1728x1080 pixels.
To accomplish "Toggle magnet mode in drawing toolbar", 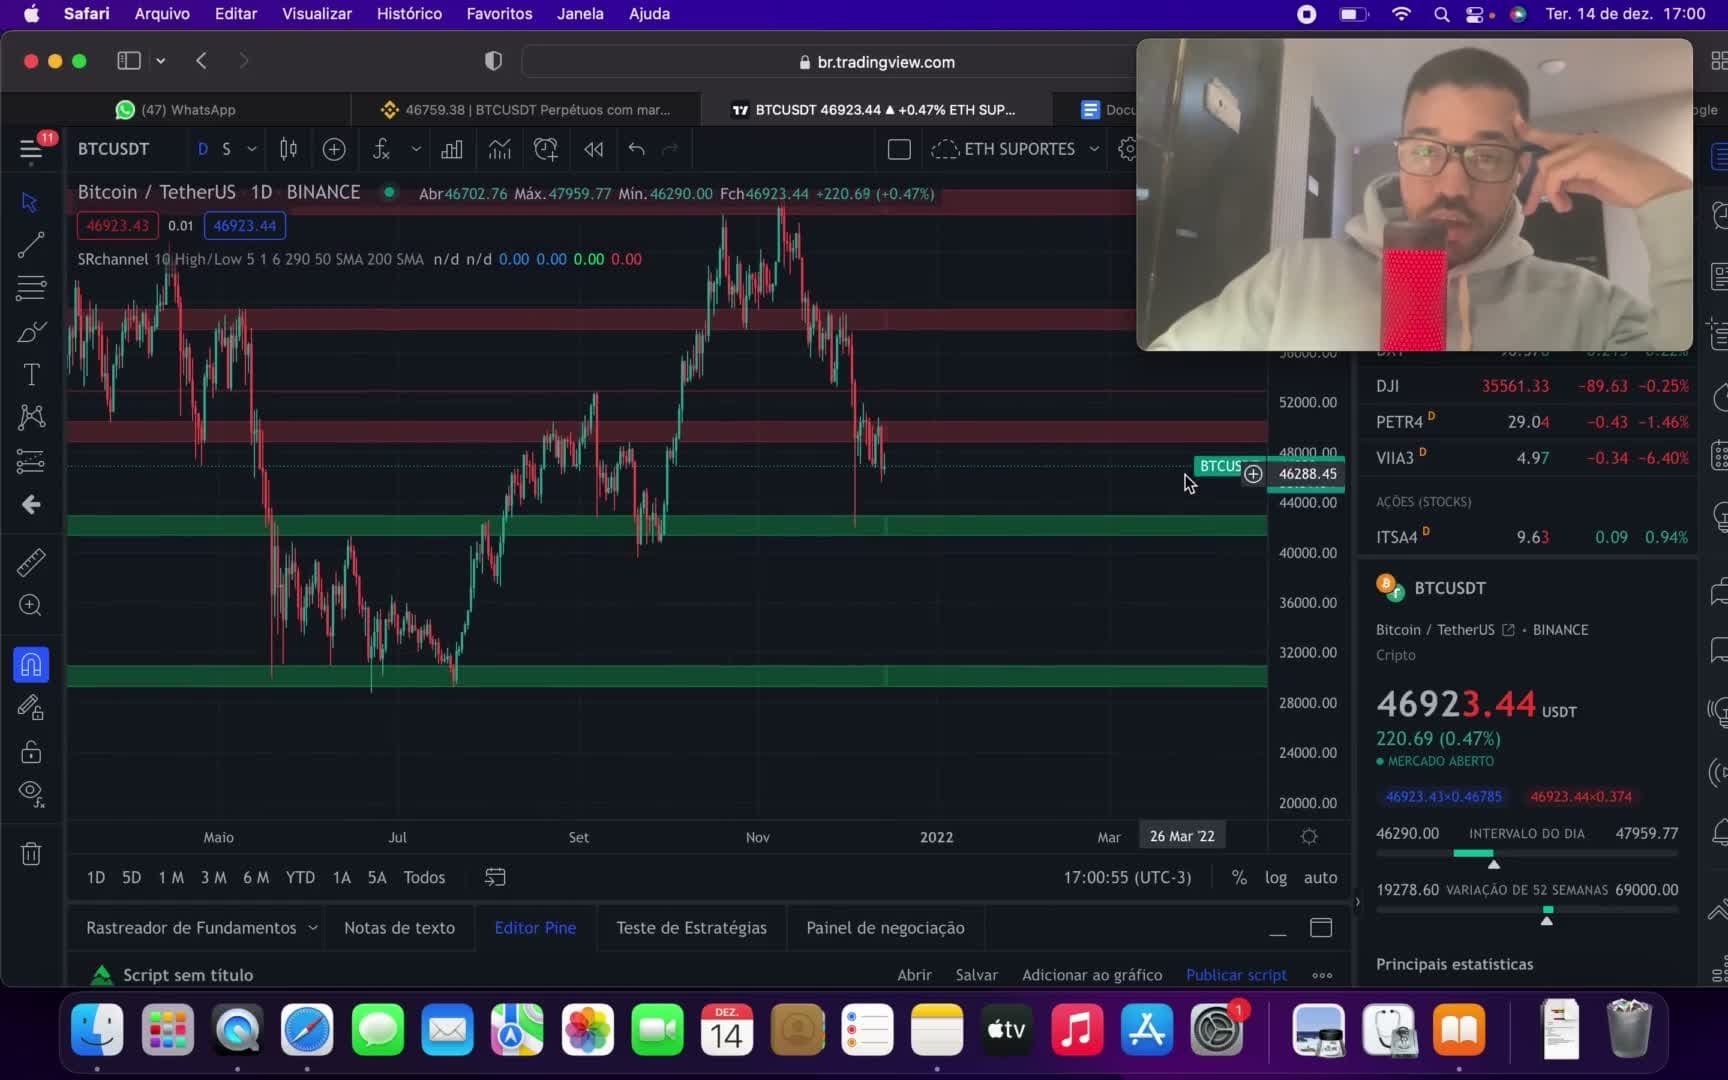I will pos(31,665).
